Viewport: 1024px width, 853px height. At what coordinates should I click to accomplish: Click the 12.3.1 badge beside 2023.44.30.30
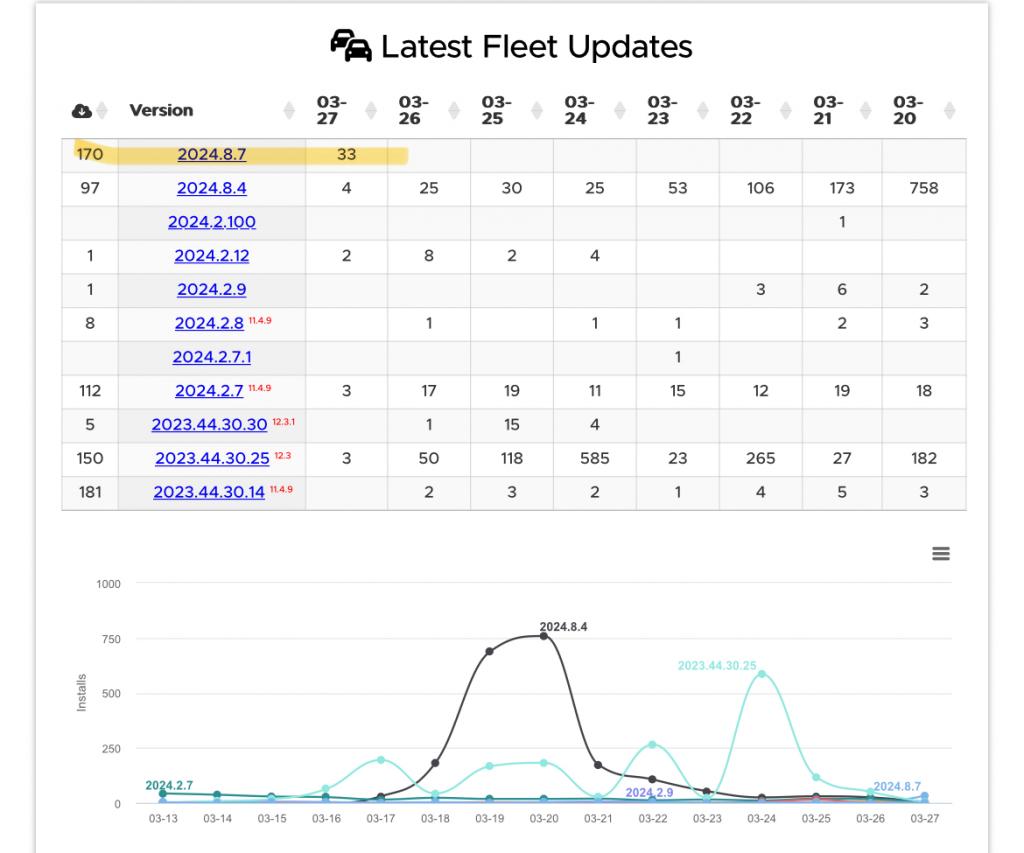(283, 422)
